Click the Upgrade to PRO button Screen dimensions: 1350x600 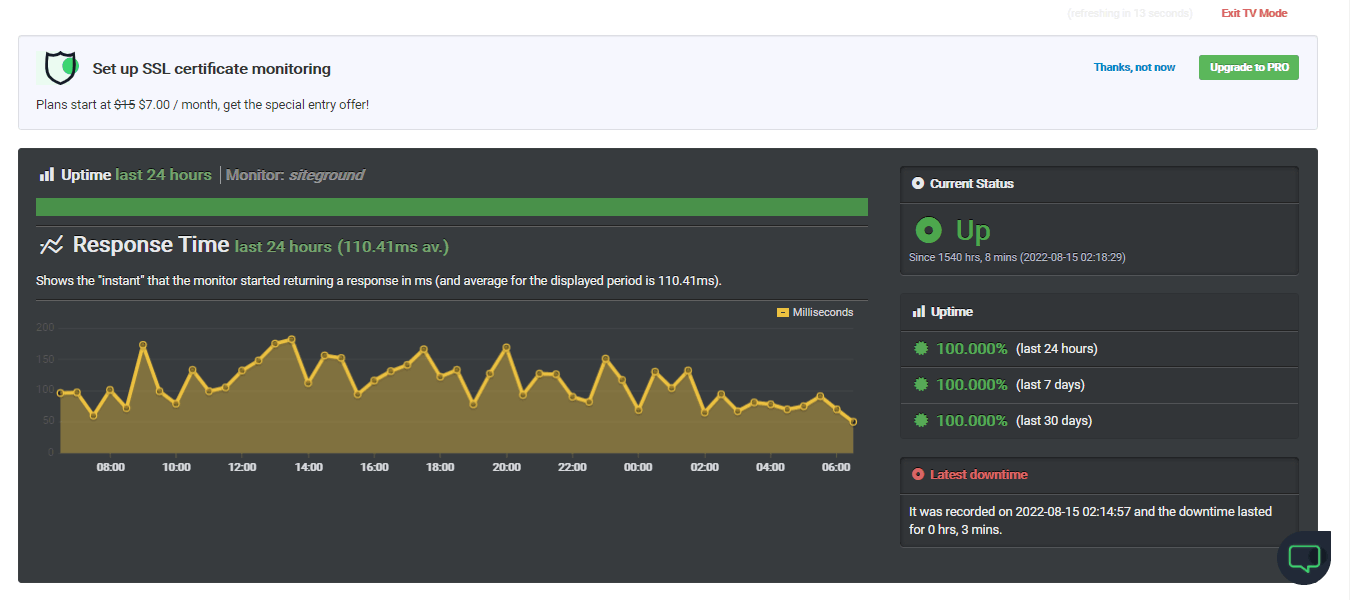click(1248, 67)
